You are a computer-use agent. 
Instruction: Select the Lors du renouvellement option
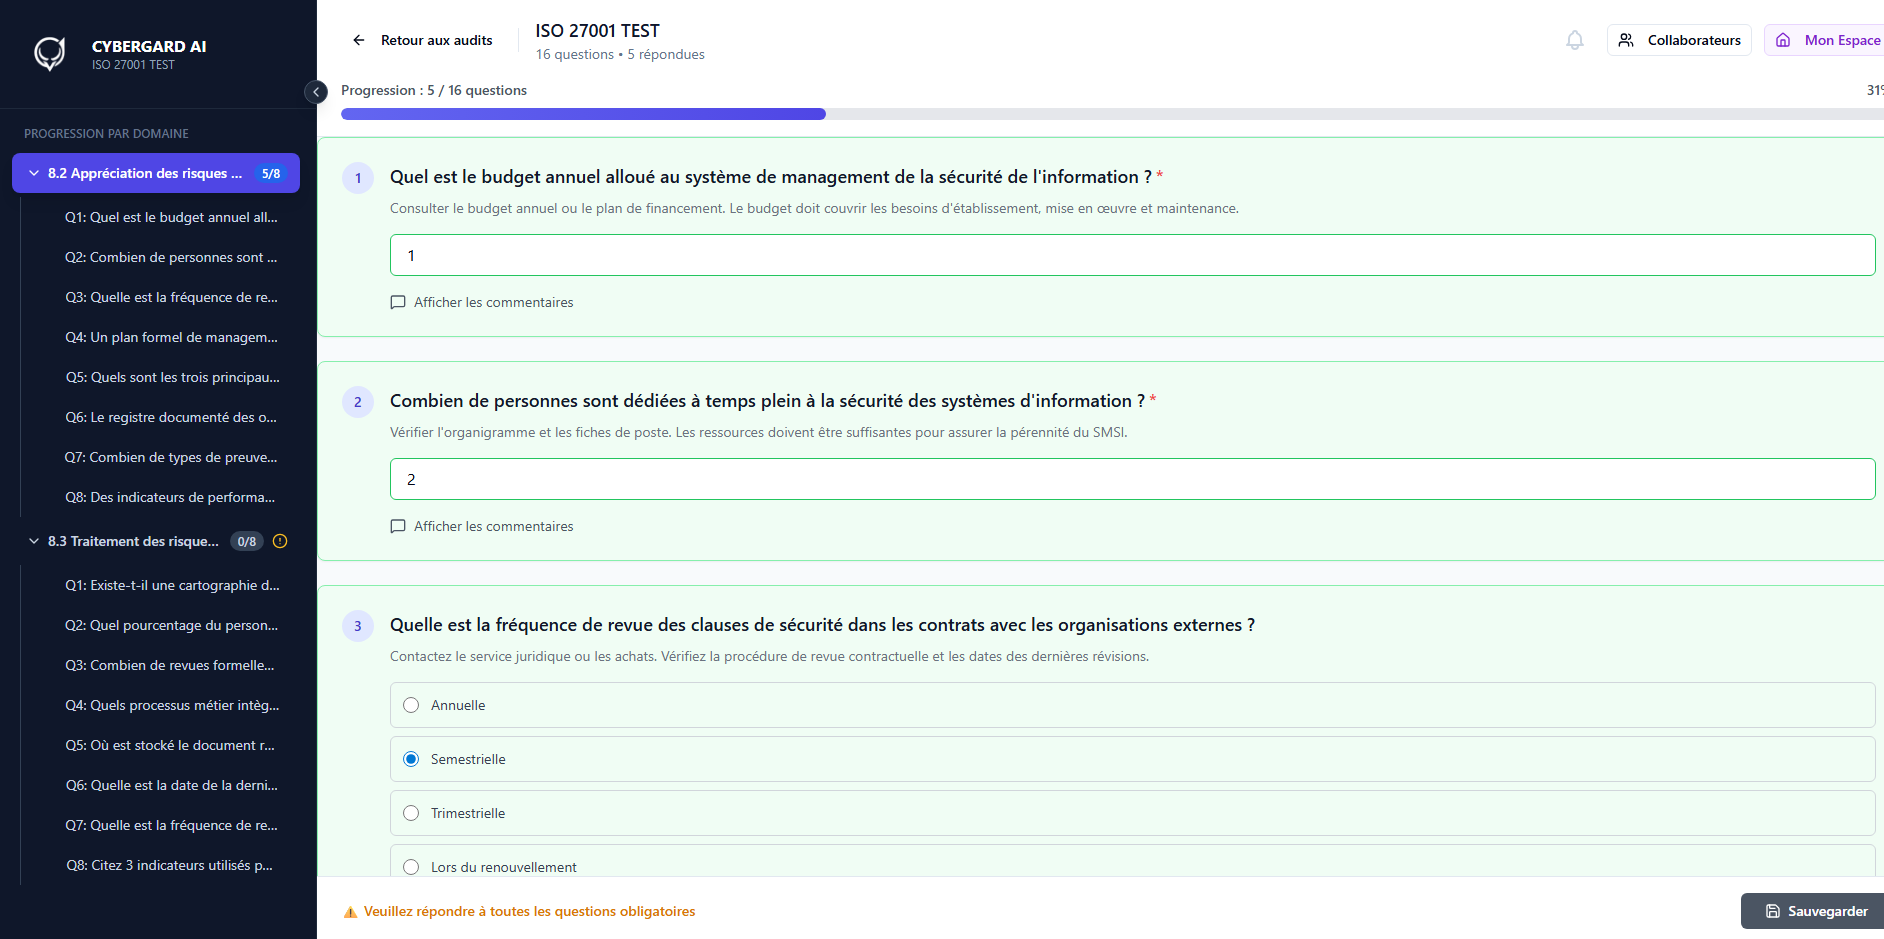[x=411, y=867]
